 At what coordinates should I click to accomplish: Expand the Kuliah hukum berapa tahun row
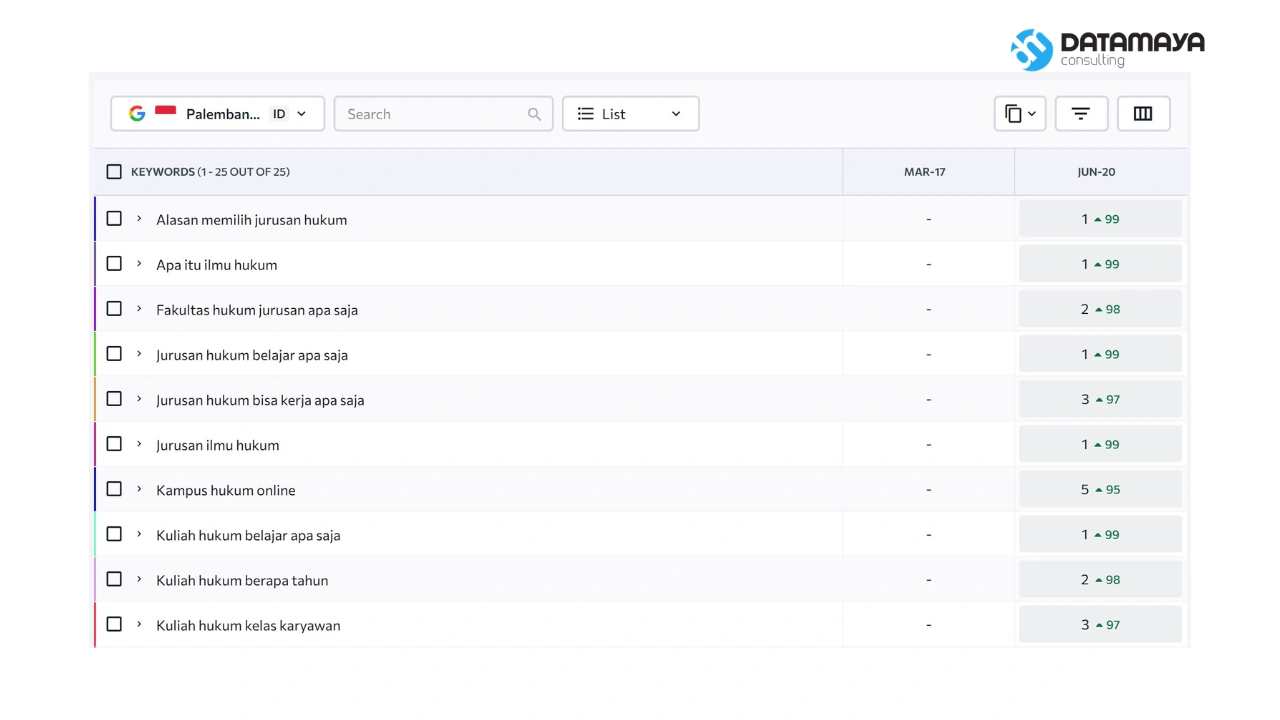(139, 579)
